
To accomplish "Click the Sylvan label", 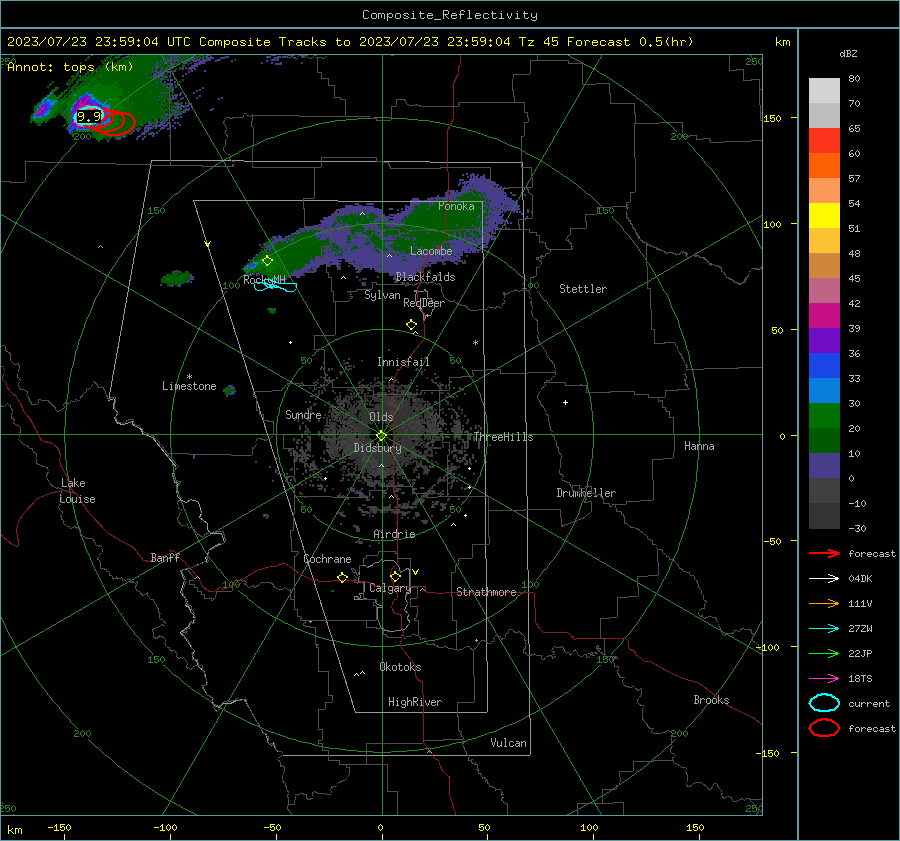I will [382, 295].
